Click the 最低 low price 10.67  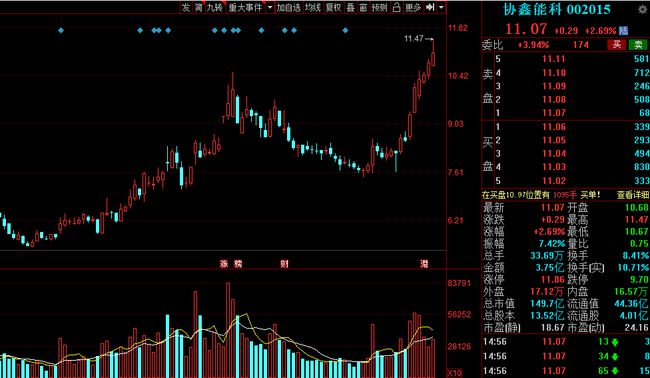pyautogui.click(x=638, y=231)
